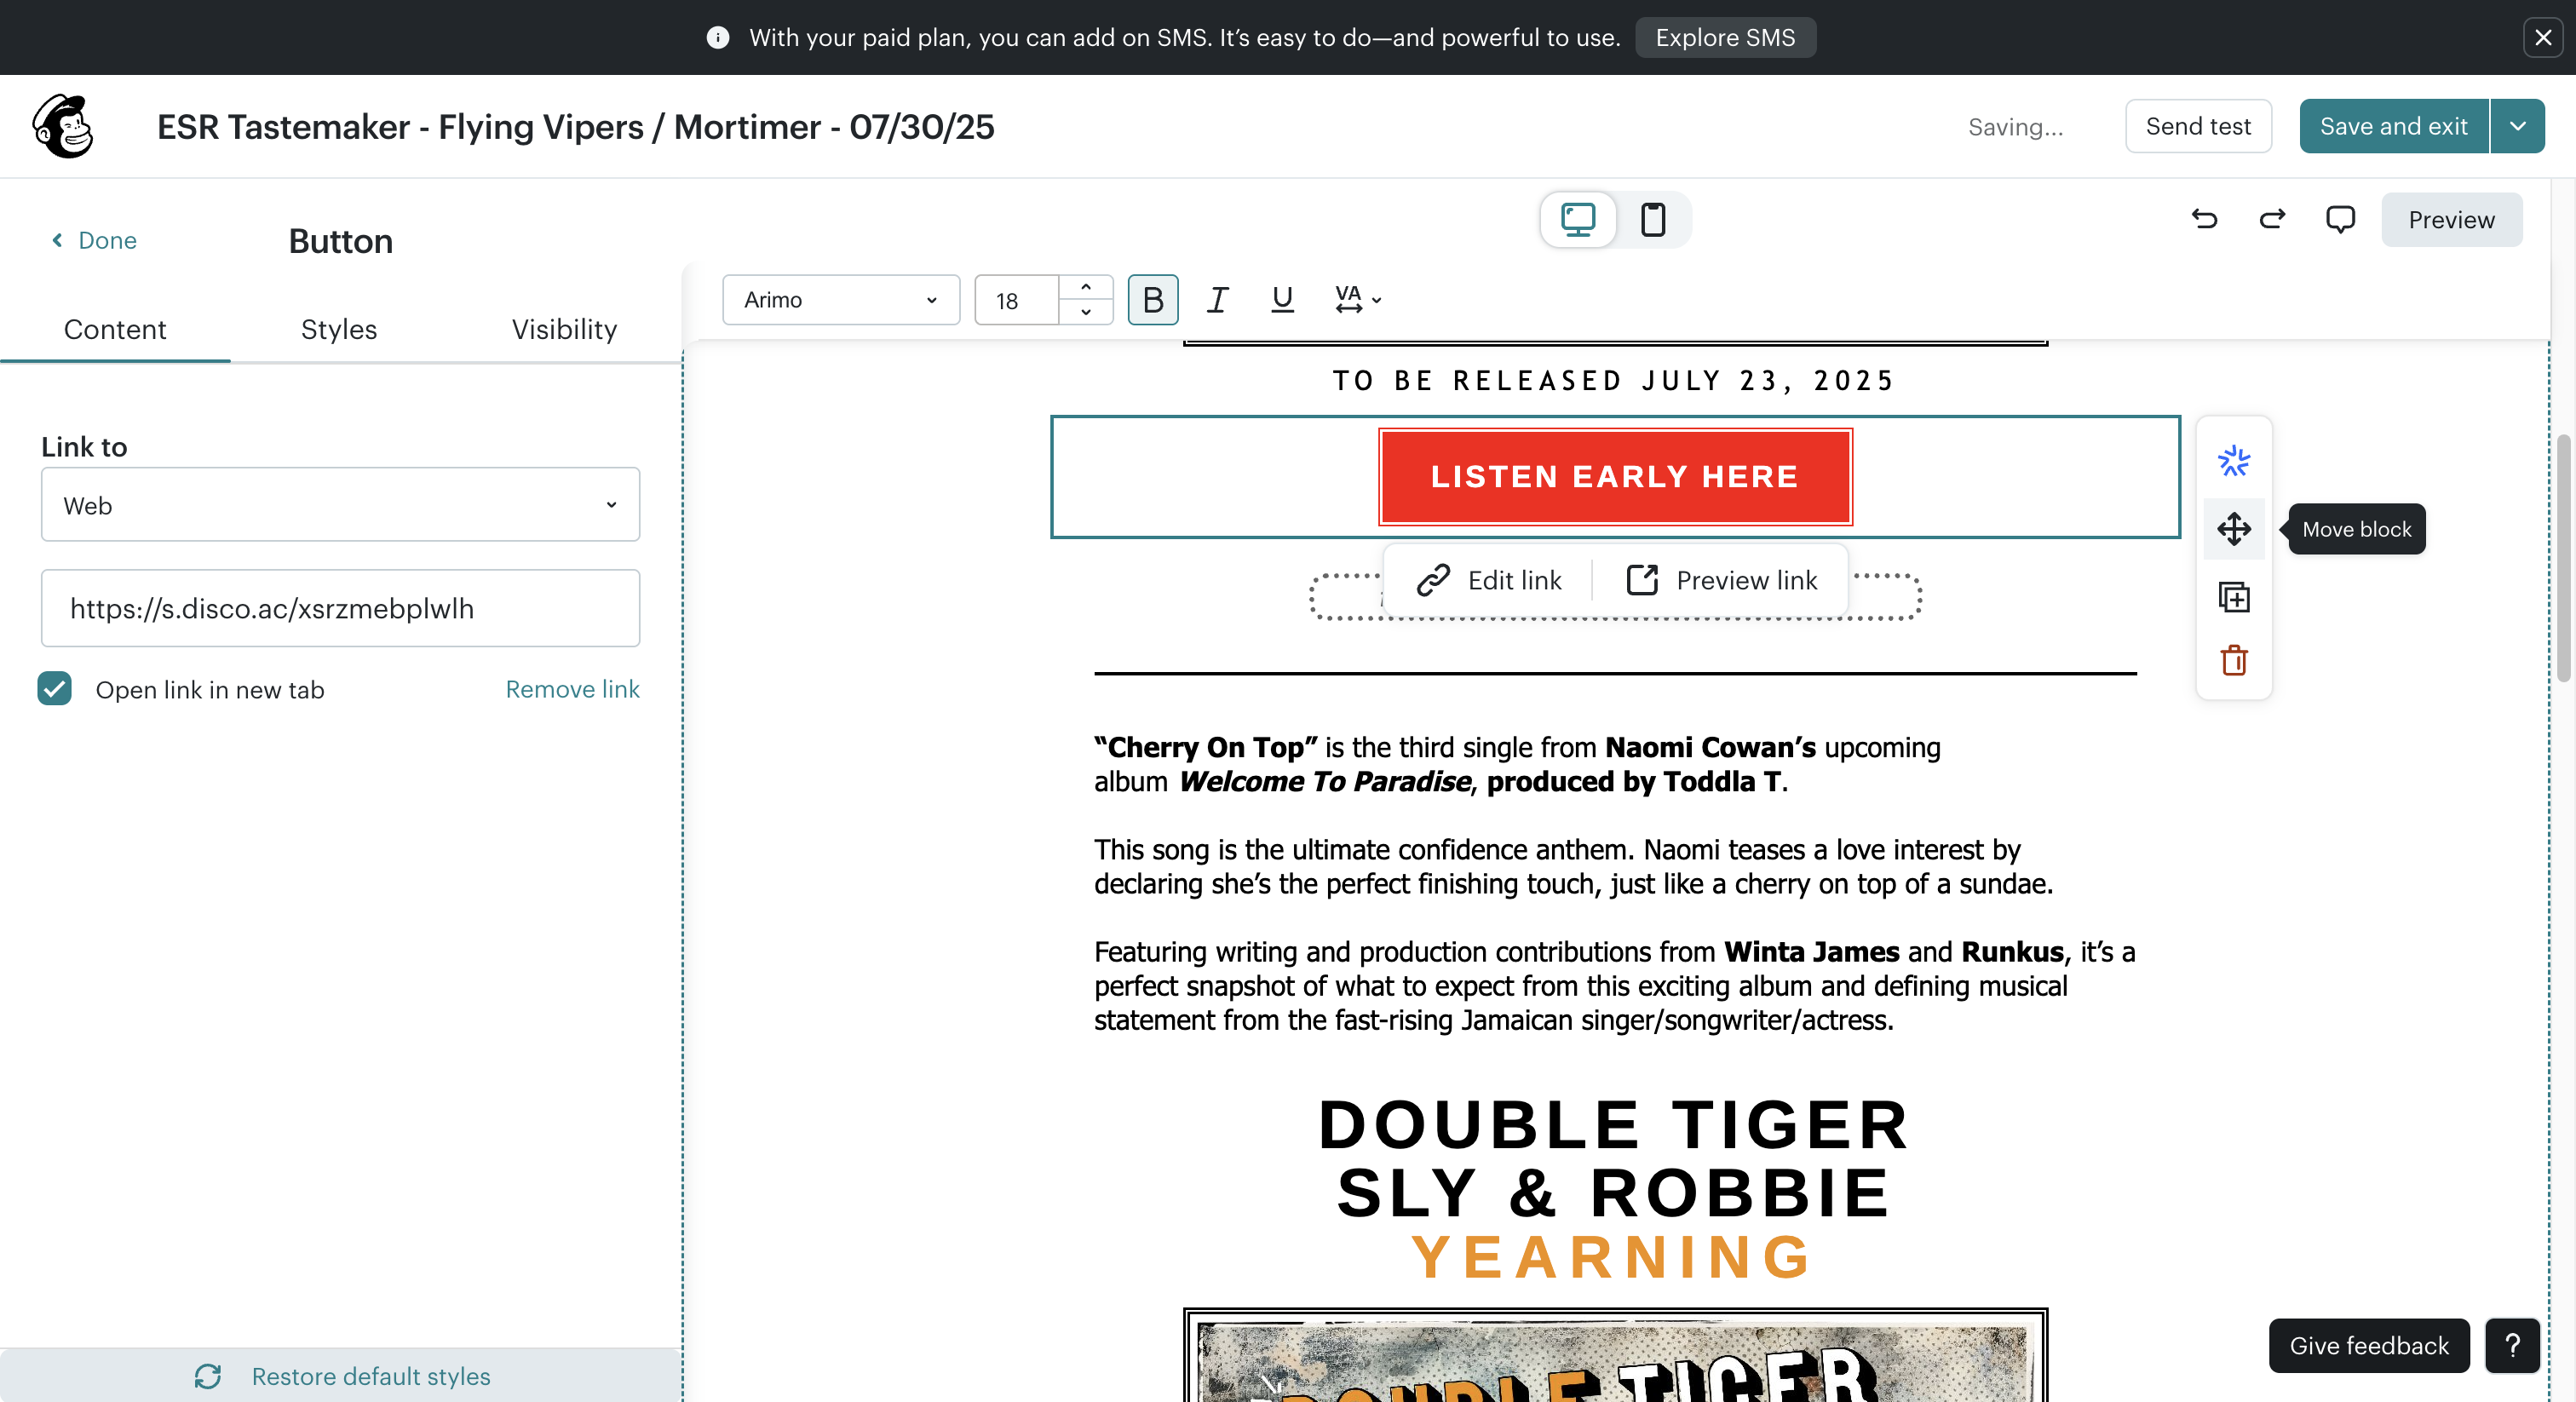This screenshot has width=2576, height=1402.
Task: Click 'TO BE RELEASED JULY 23, 2025' text
Action: pos(1614,381)
